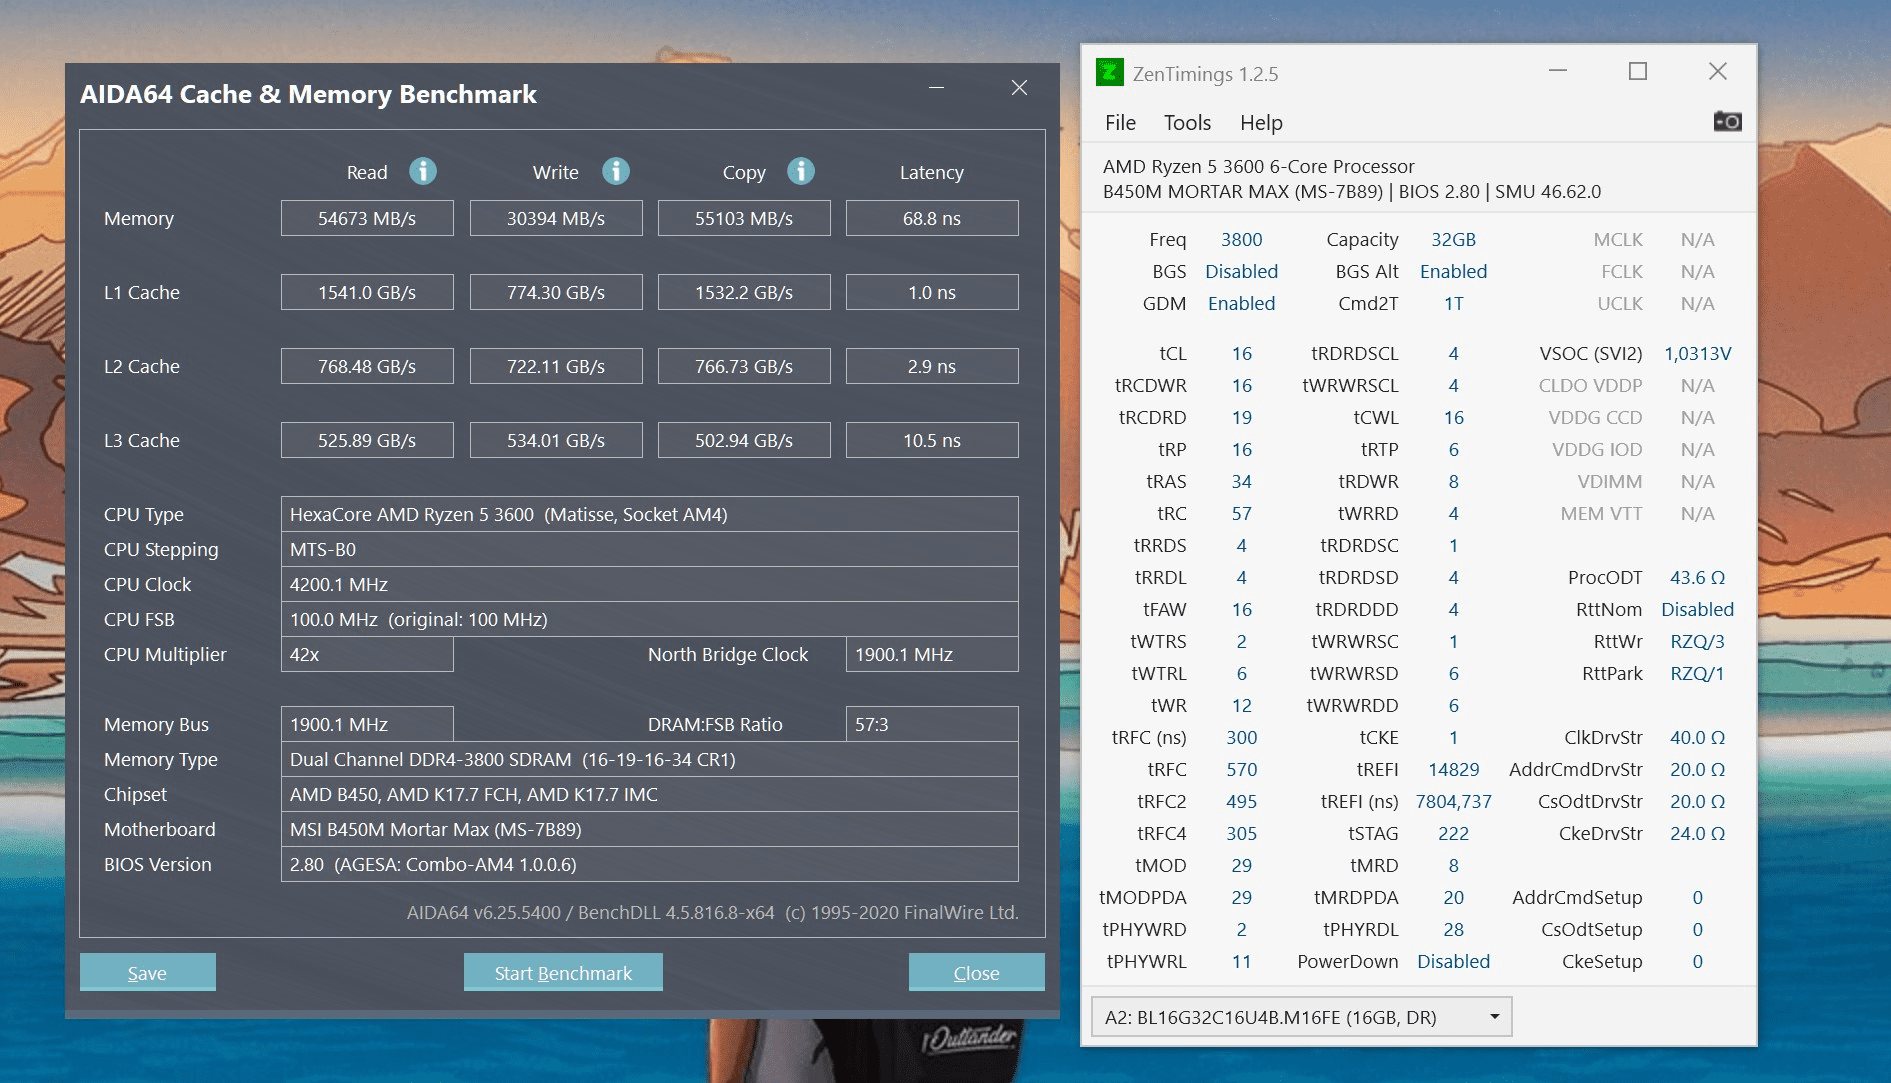Click the tRAS value 34
Image resolution: width=1891 pixels, height=1083 pixels.
tap(1241, 481)
